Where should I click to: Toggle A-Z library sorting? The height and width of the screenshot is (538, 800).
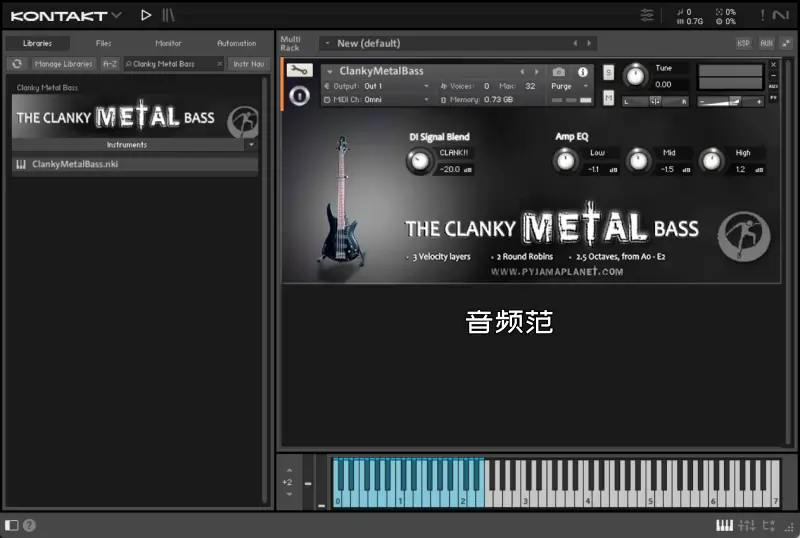coord(110,64)
